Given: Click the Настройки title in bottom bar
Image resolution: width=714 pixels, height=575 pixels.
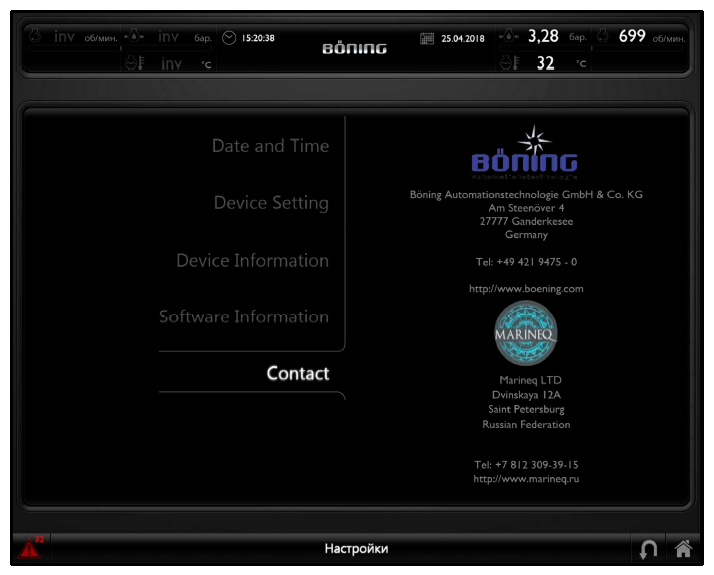Looking at the screenshot, I should tap(356, 548).
